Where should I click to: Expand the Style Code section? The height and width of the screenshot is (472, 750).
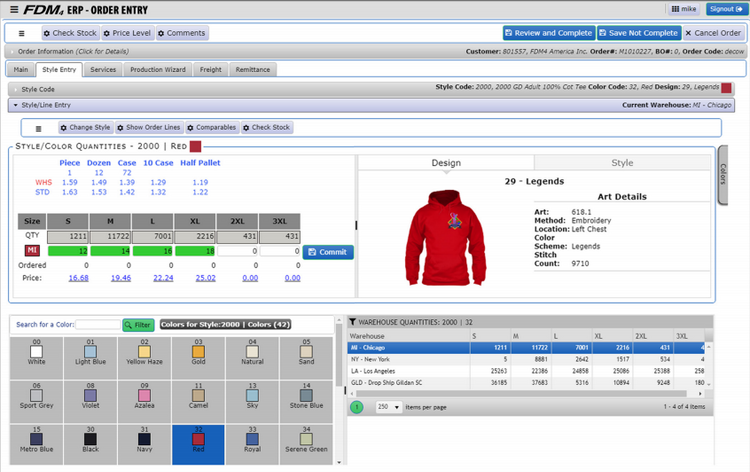(371, 89)
